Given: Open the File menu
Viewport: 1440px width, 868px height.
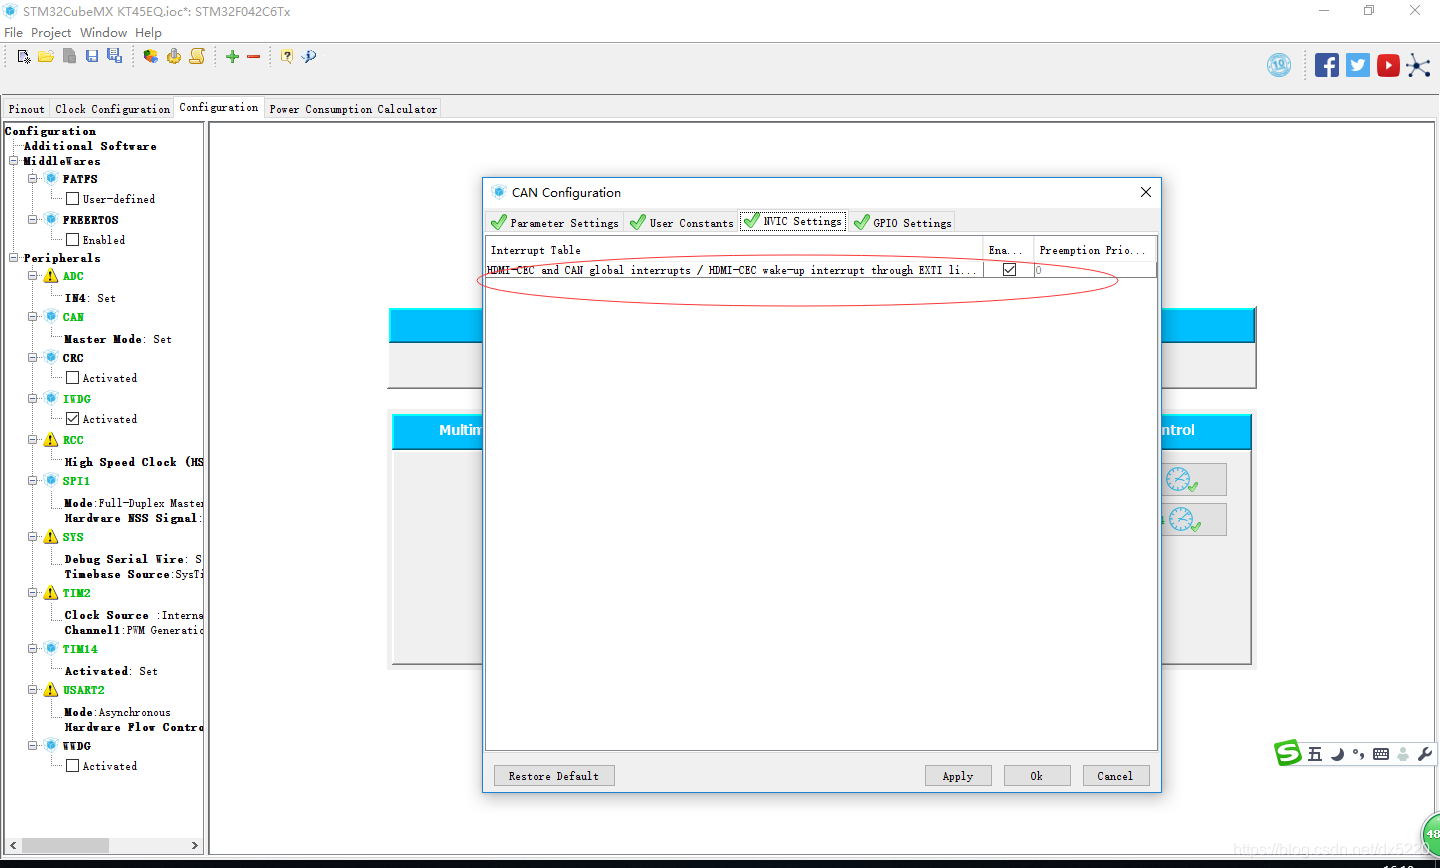Looking at the screenshot, I should [14, 33].
